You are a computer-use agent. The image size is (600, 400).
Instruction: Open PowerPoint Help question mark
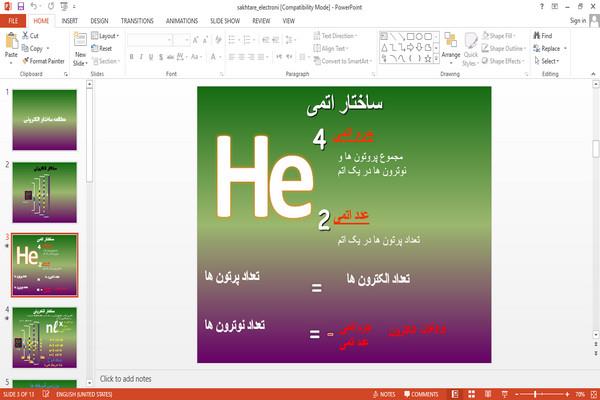[x=541, y=7]
